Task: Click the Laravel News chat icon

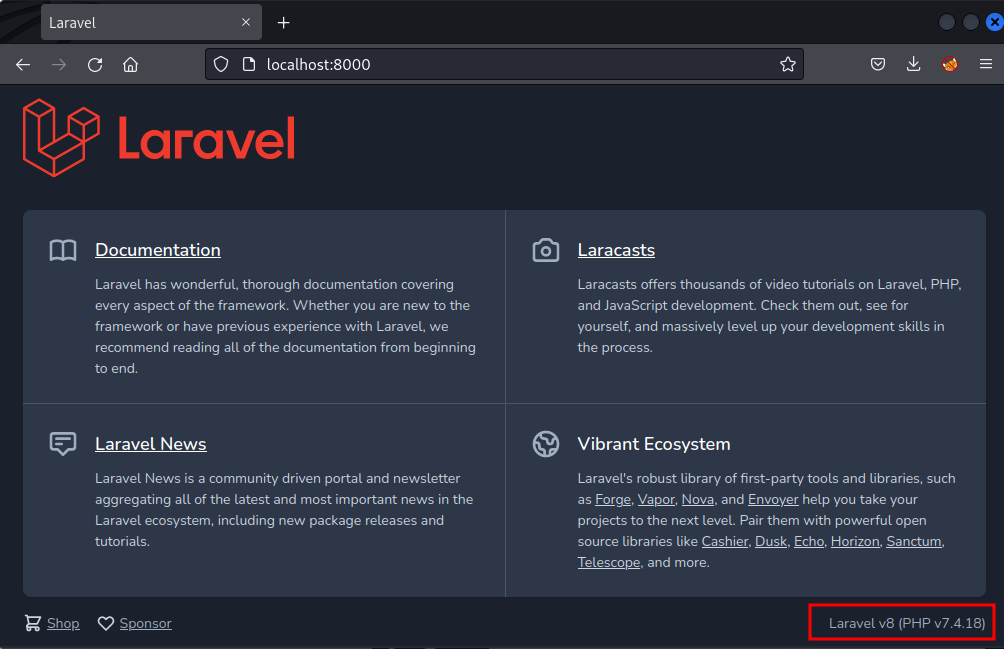Action: (x=63, y=444)
